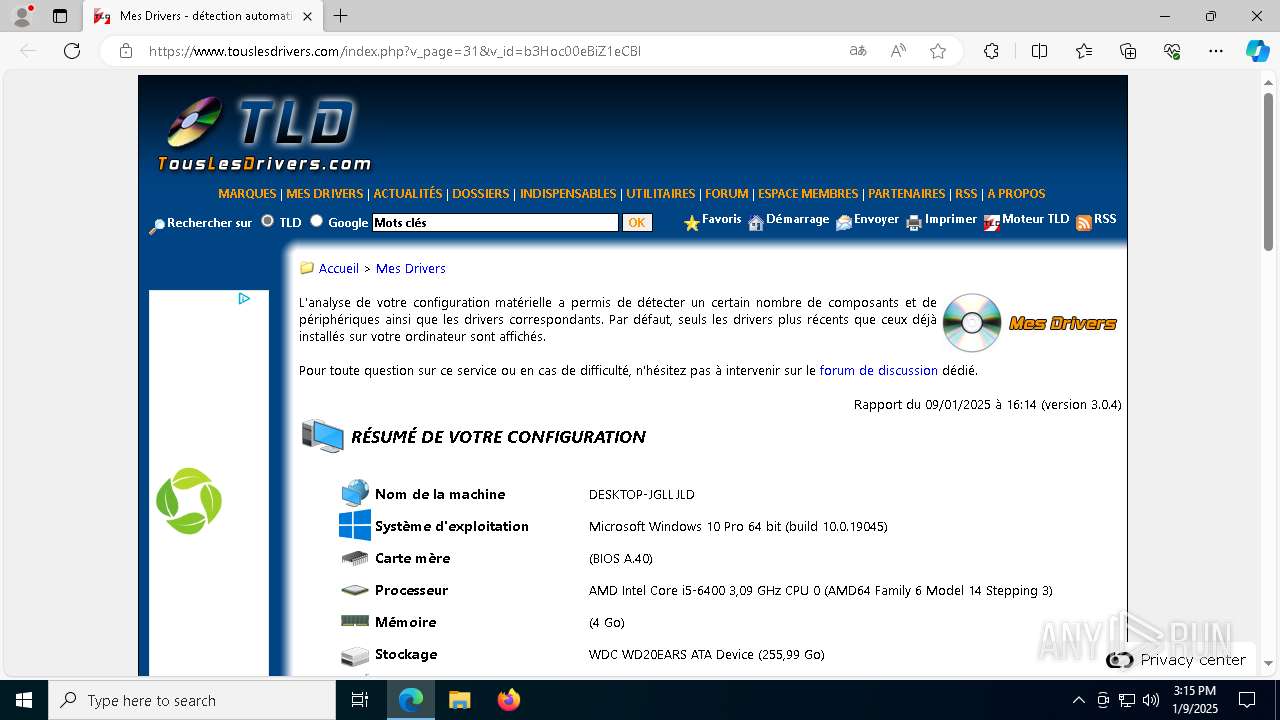1280x720 pixels.
Task: Open the UTILITAIRES menu item
Action: click(661, 194)
